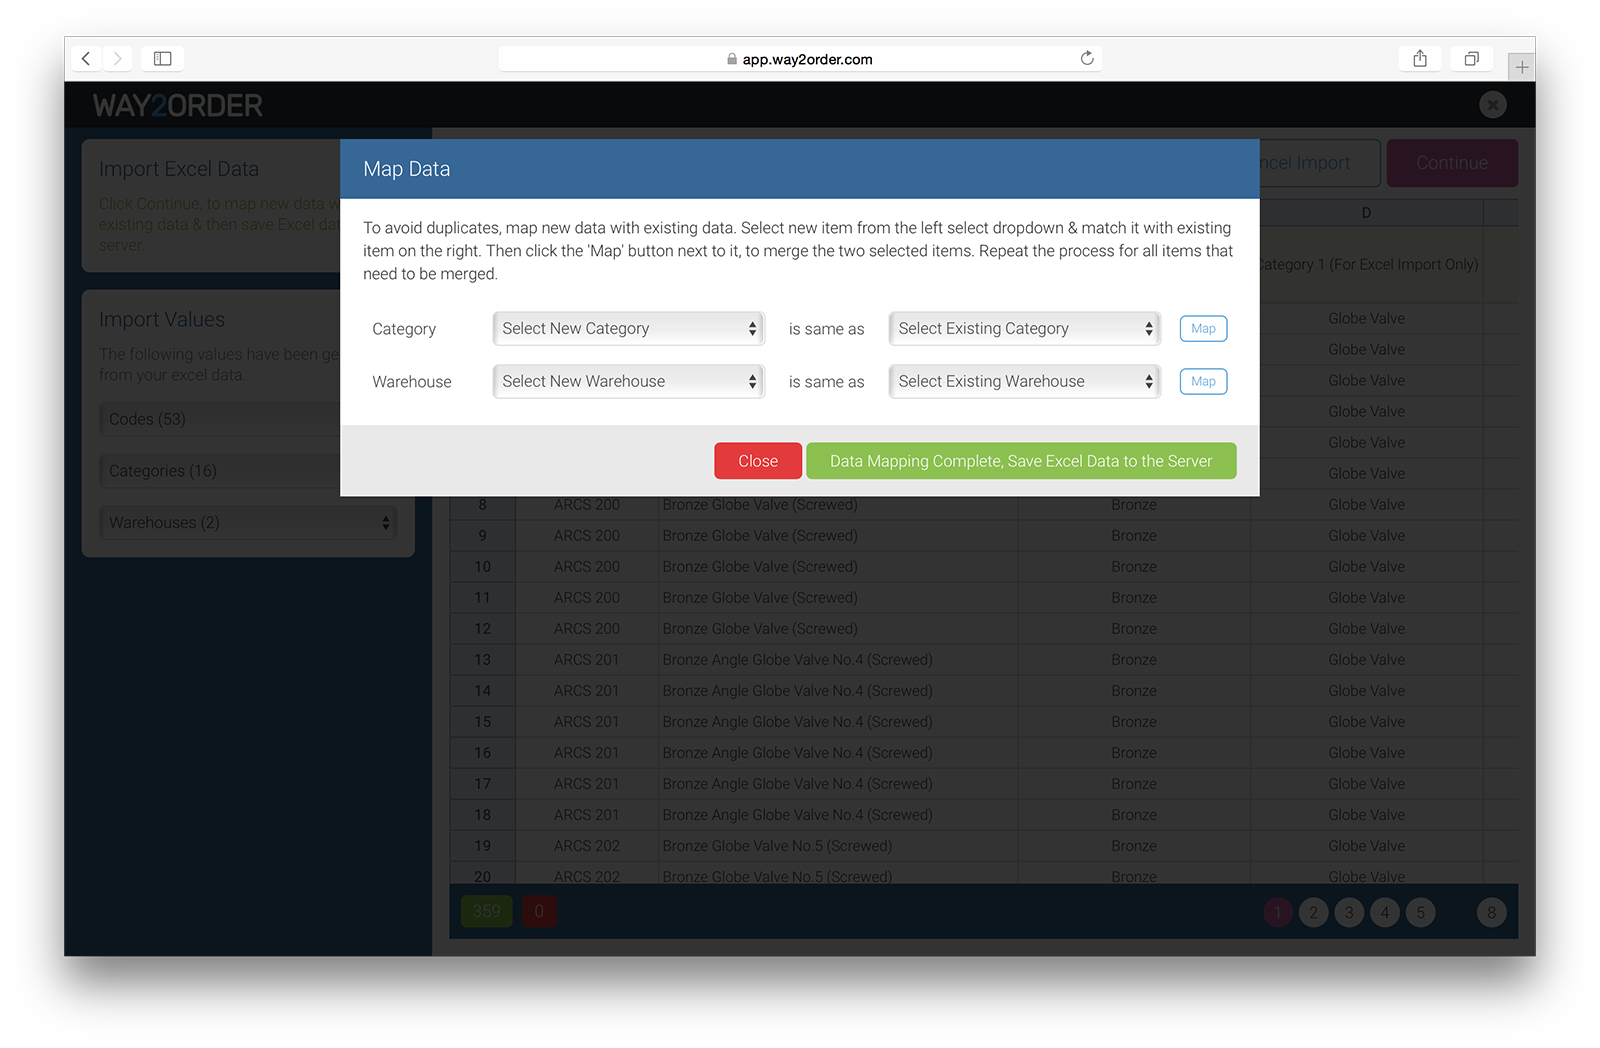Click the red 0 count badge
Viewport: 1600px width, 1048px height.
pyautogui.click(x=539, y=911)
